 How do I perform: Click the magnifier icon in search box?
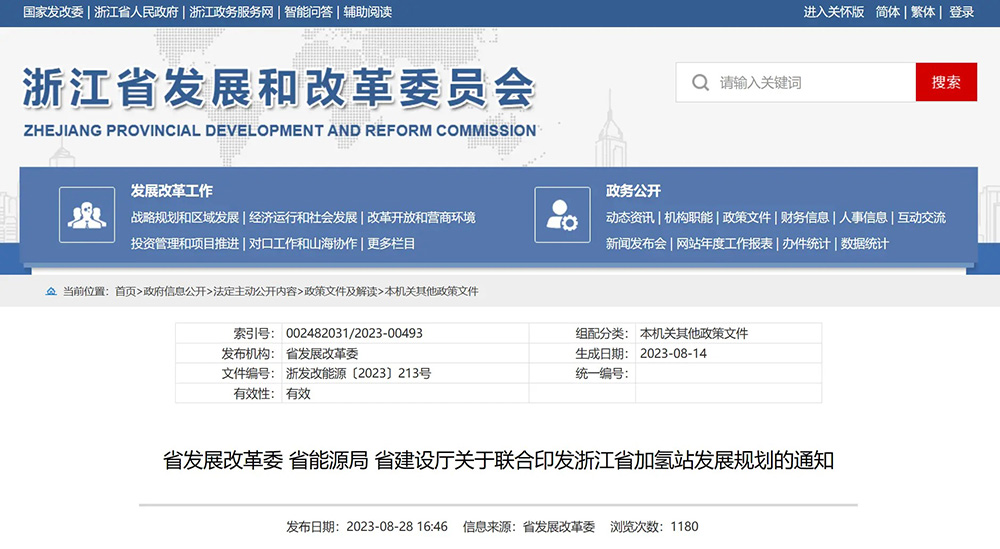pyautogui.click(x=700, y=82)
